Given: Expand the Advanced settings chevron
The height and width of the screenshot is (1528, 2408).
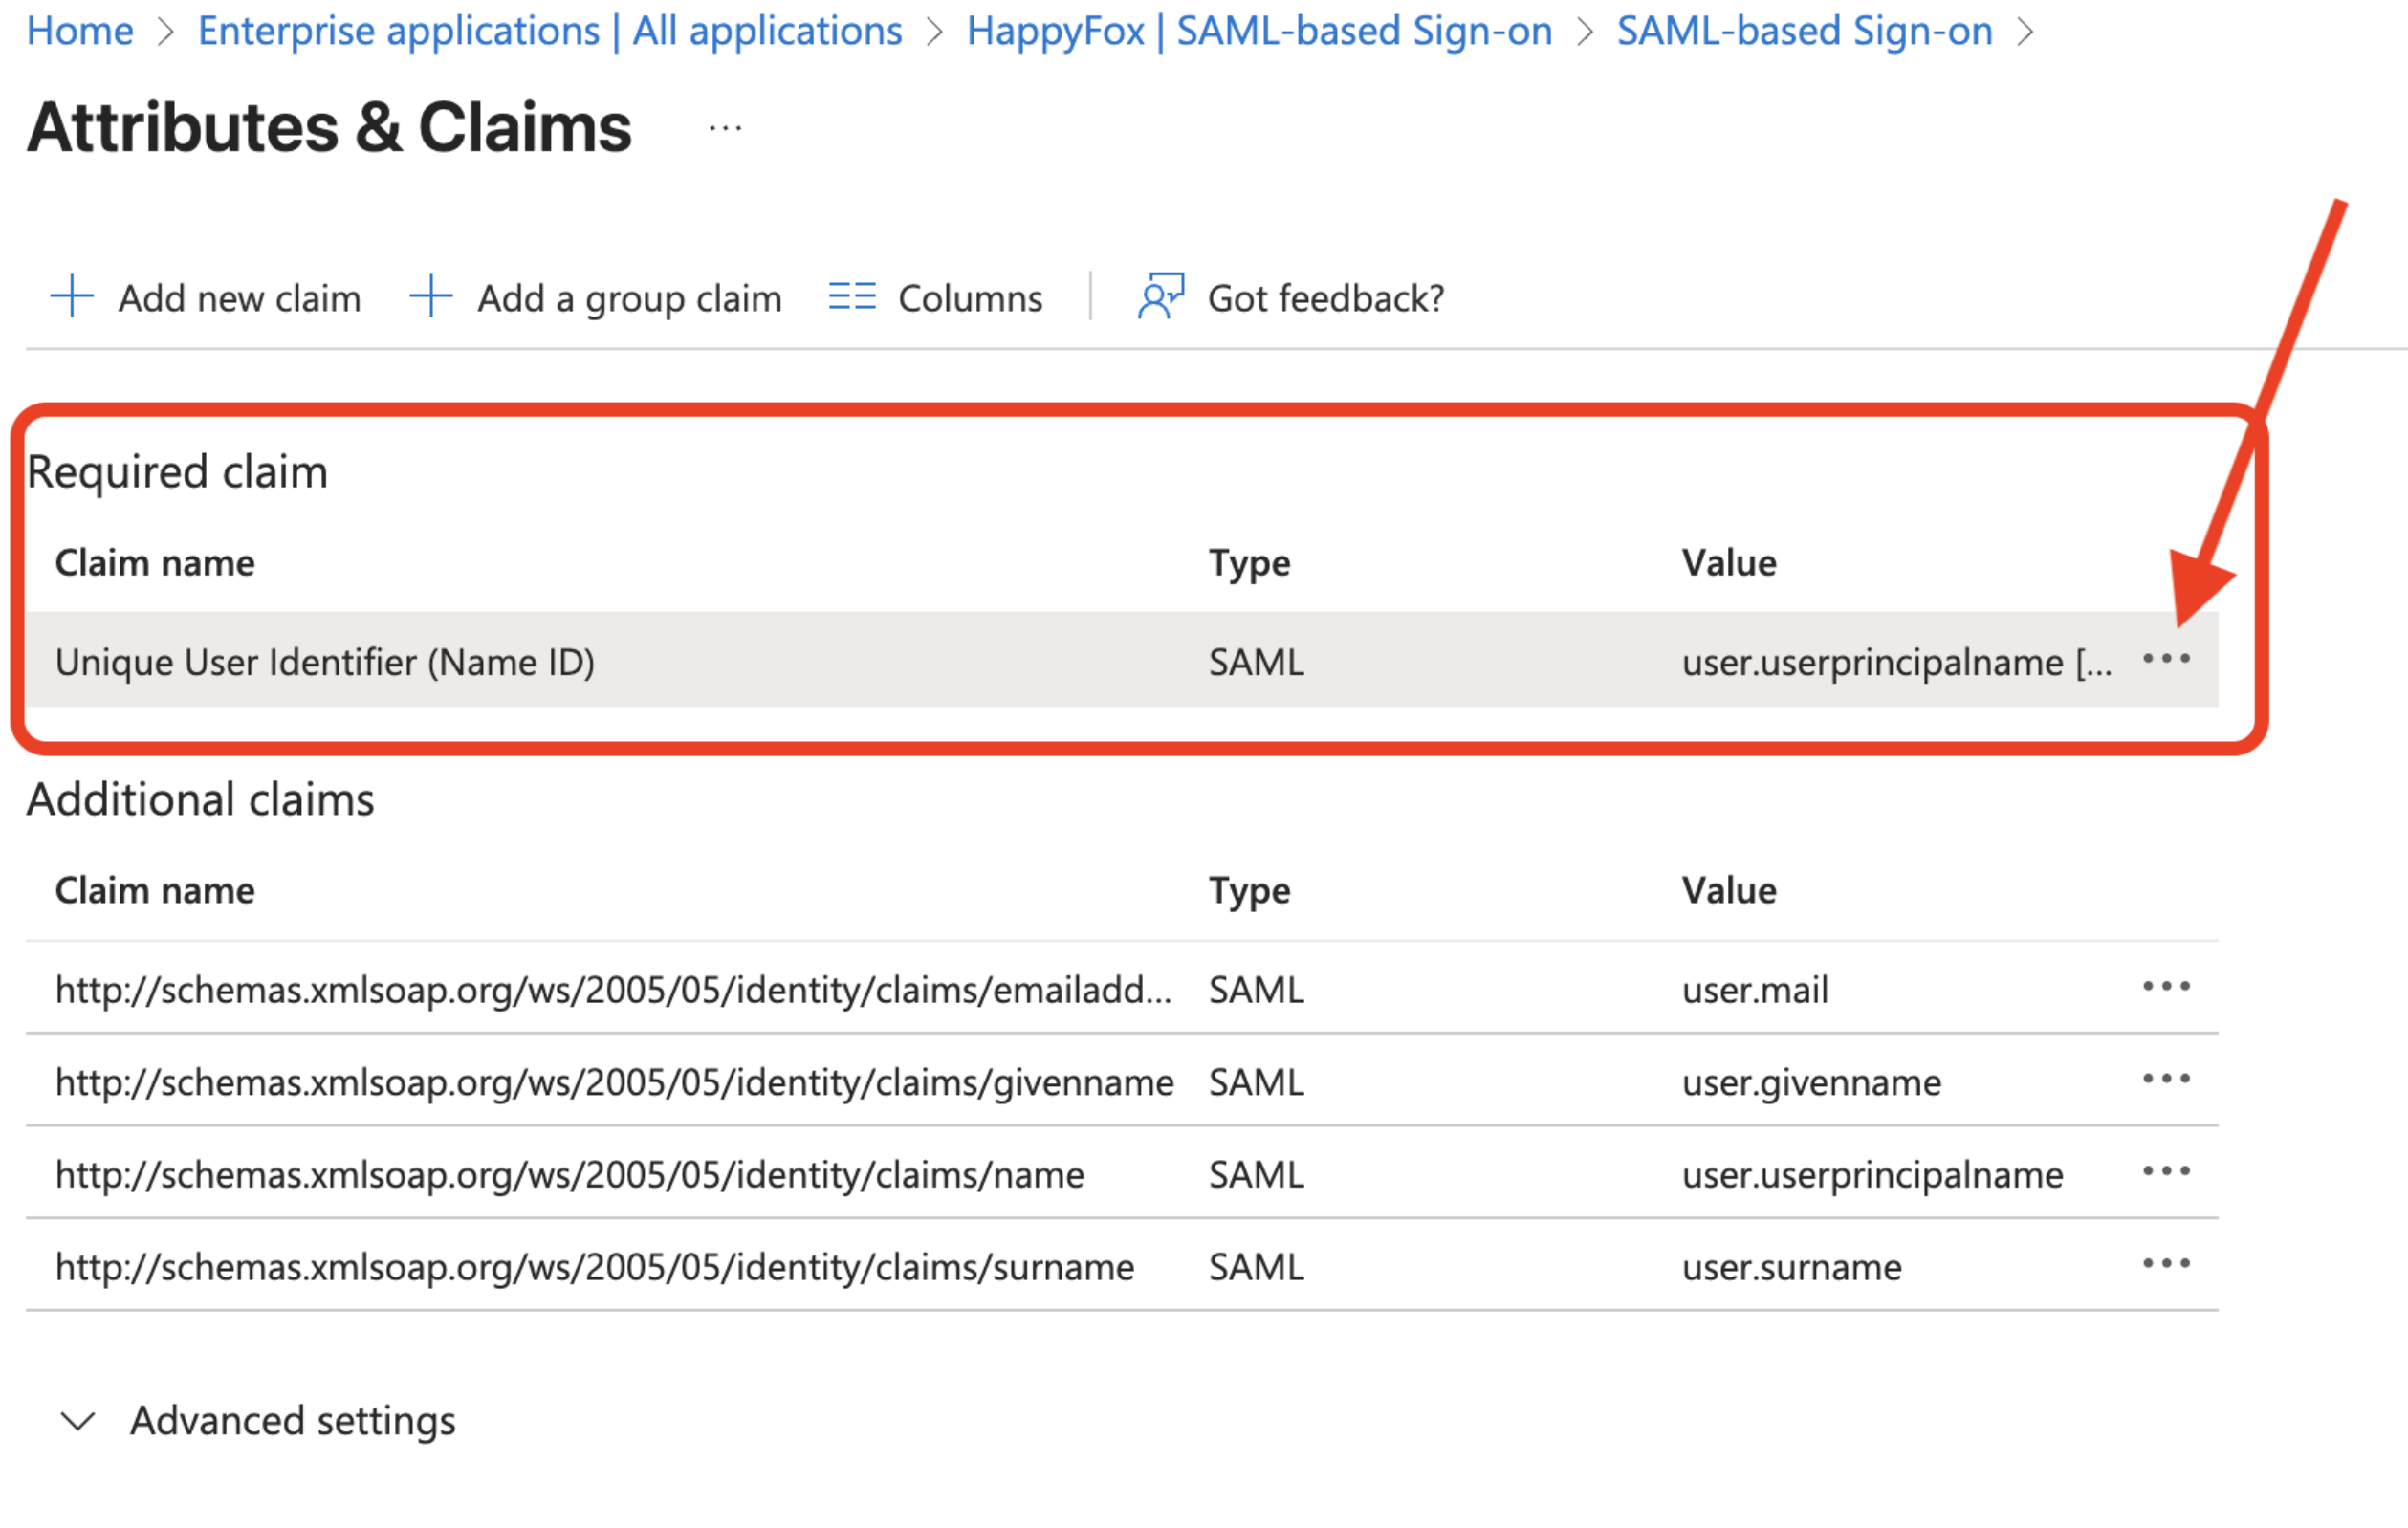Looking at the screenshot, I should (78, 1421).
